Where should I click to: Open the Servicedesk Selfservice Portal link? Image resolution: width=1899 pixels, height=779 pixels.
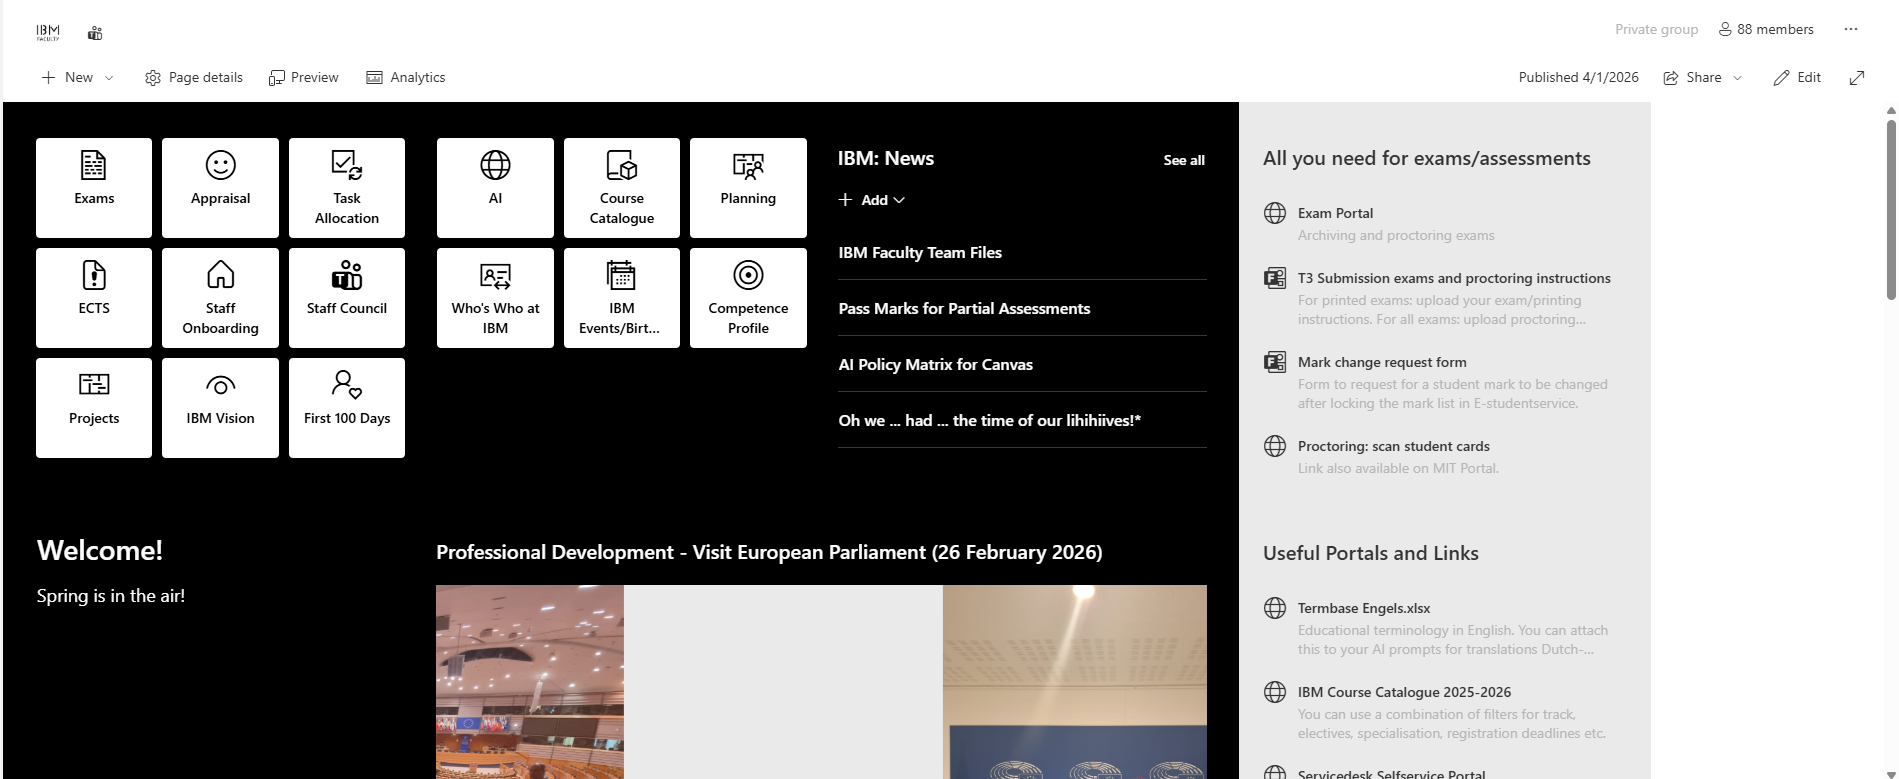1391,774
